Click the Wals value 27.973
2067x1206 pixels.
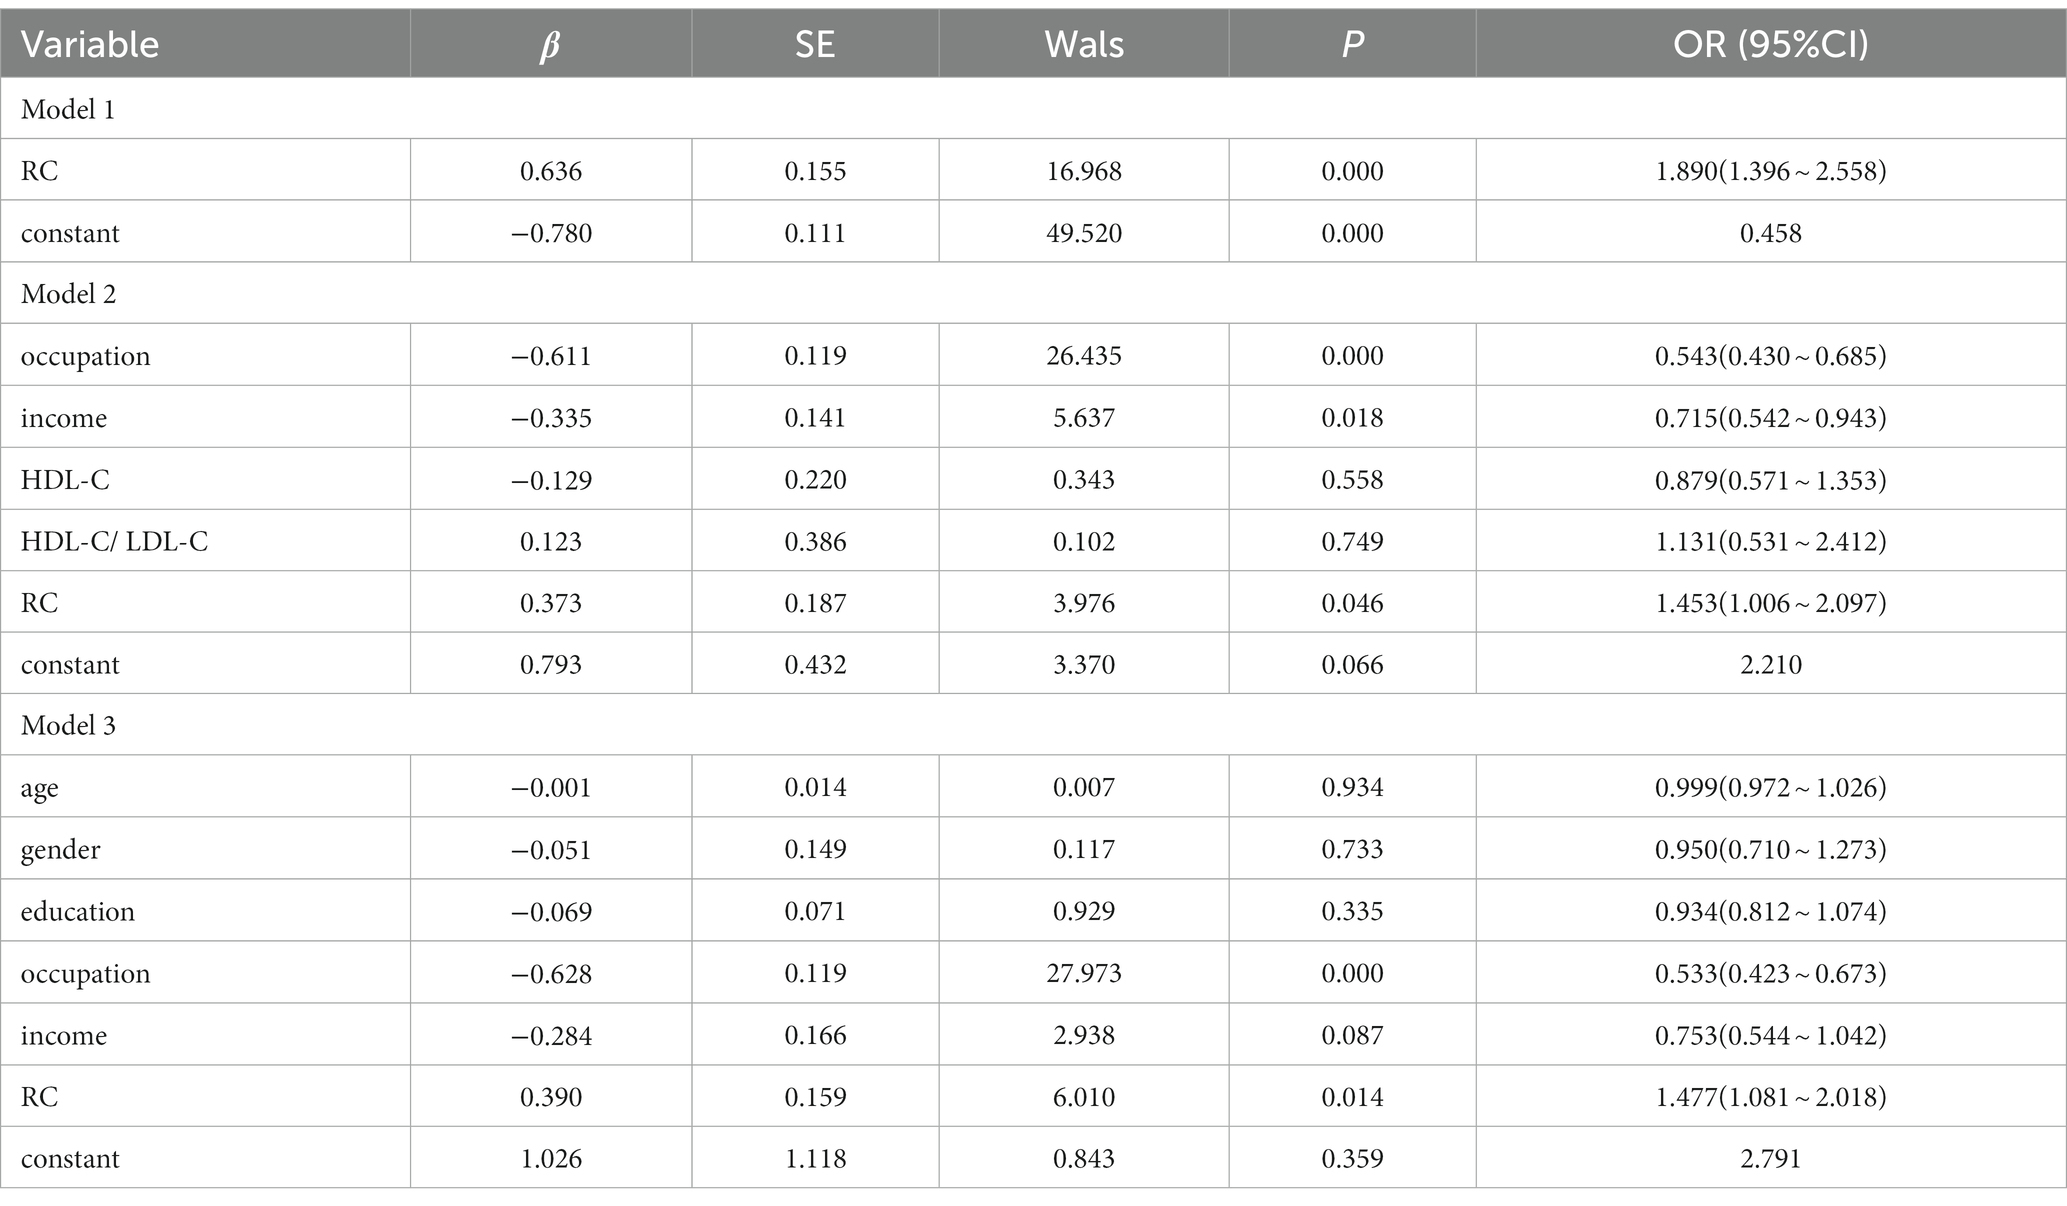click(1084, 973)
